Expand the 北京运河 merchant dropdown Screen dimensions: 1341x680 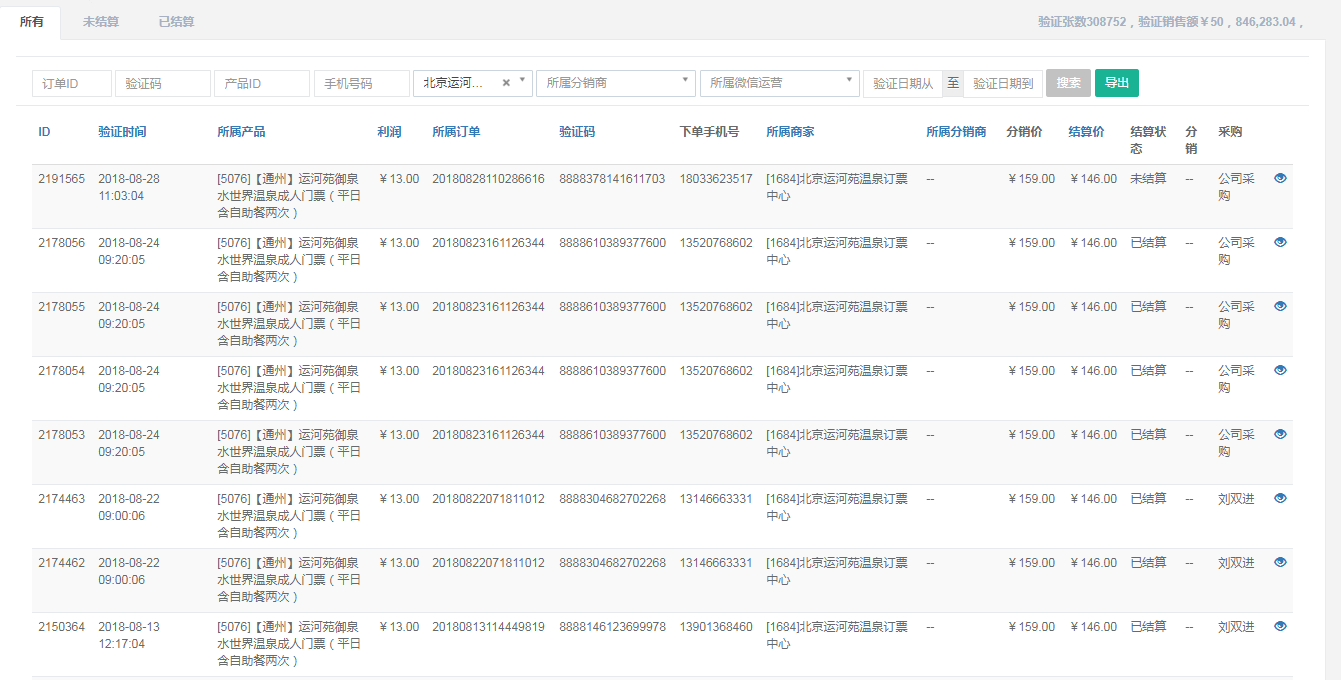[x=524, y=83]
